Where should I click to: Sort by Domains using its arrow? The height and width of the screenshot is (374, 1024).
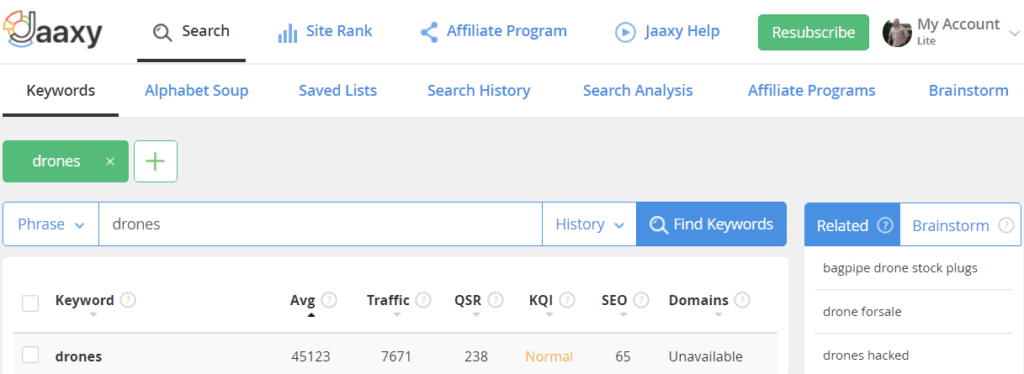click(x=718, y=315)
